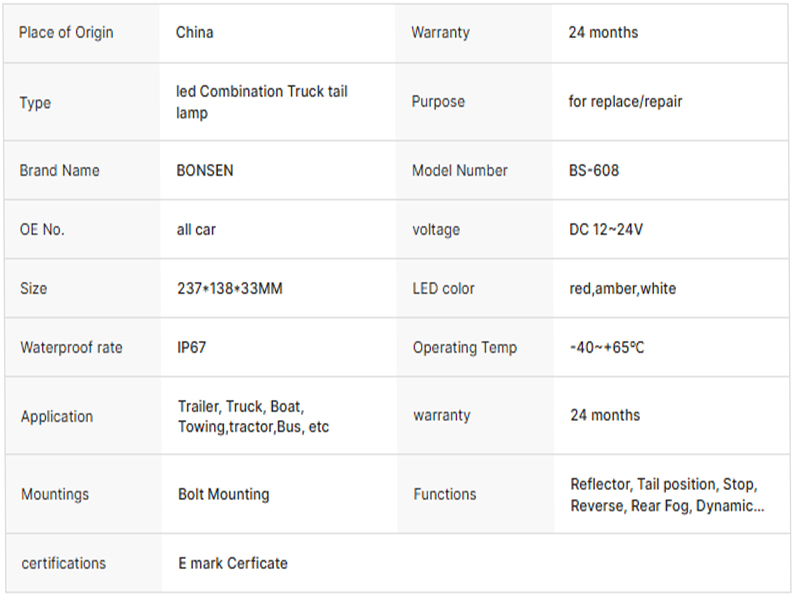Click the Waterproof rate label
This screenshot has height=600, width=800.
coord(71,347)
